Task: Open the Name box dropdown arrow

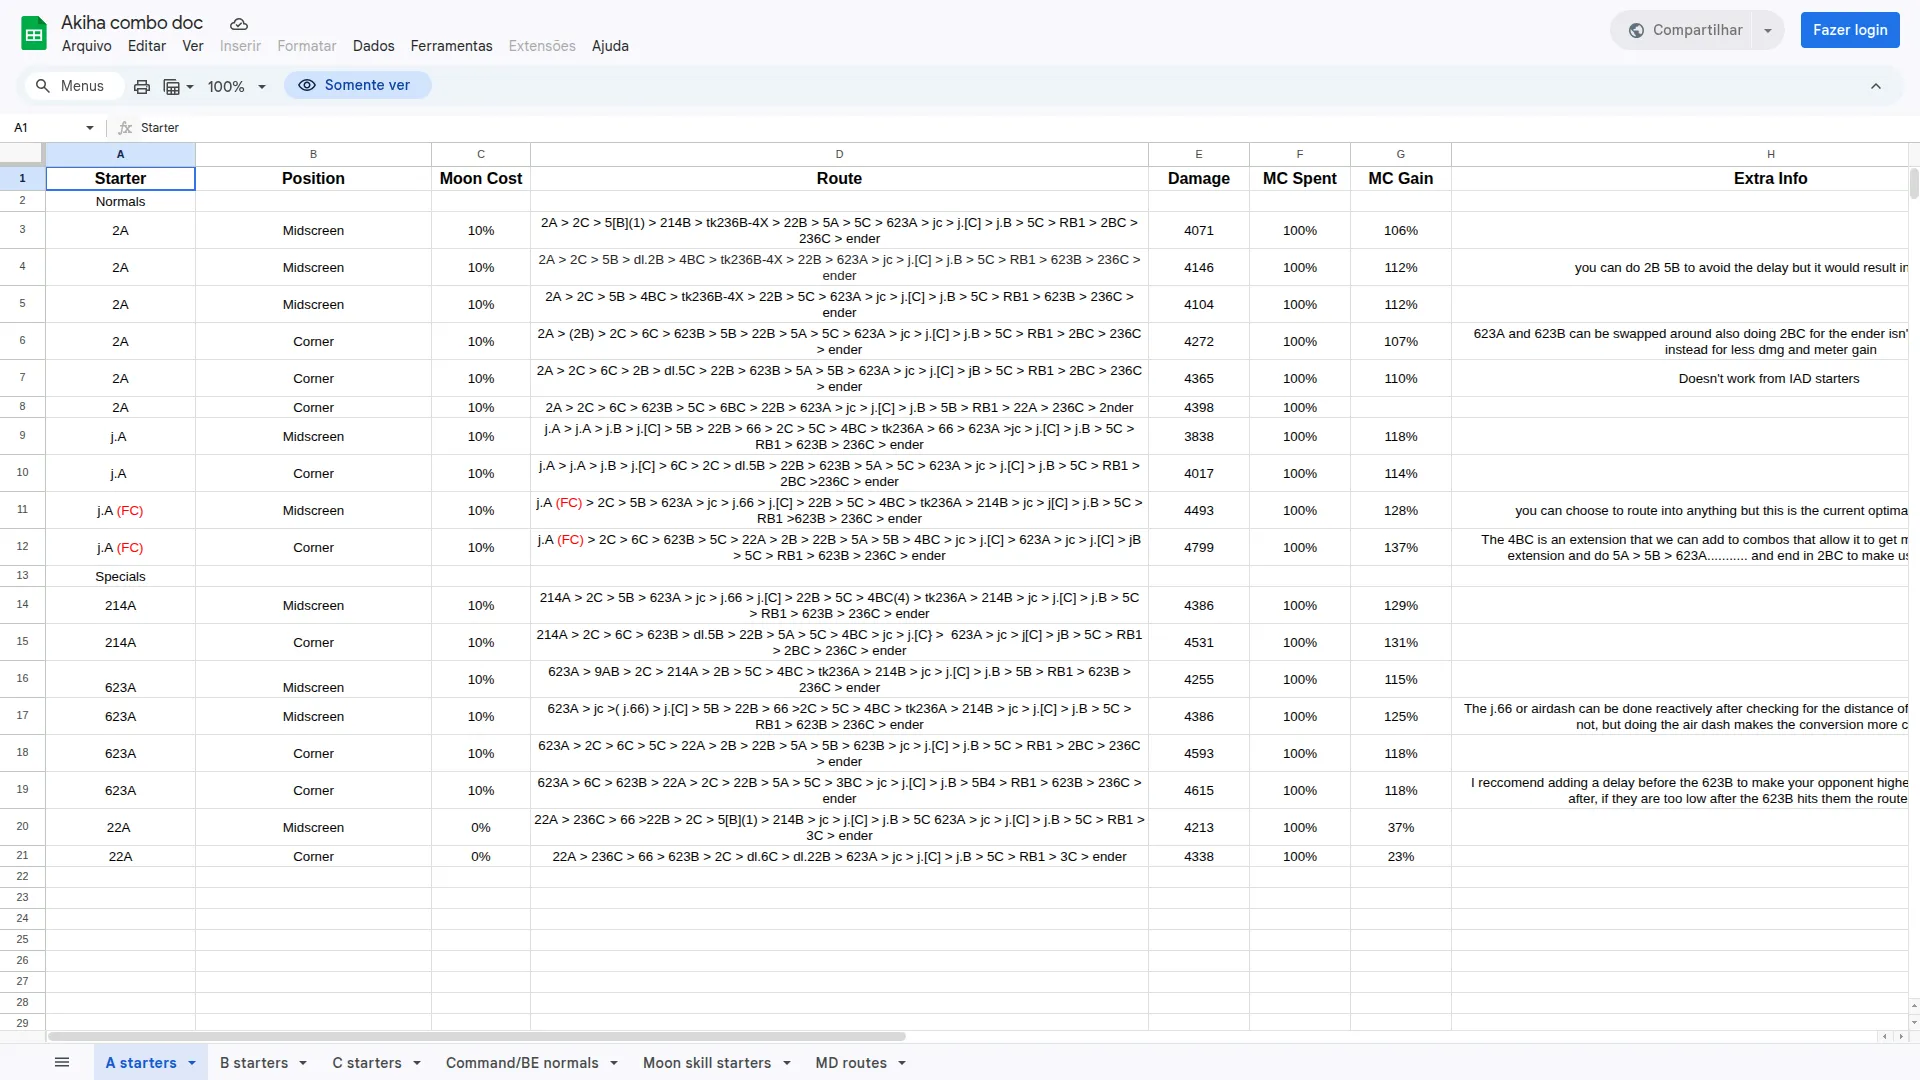Action: 90,128
